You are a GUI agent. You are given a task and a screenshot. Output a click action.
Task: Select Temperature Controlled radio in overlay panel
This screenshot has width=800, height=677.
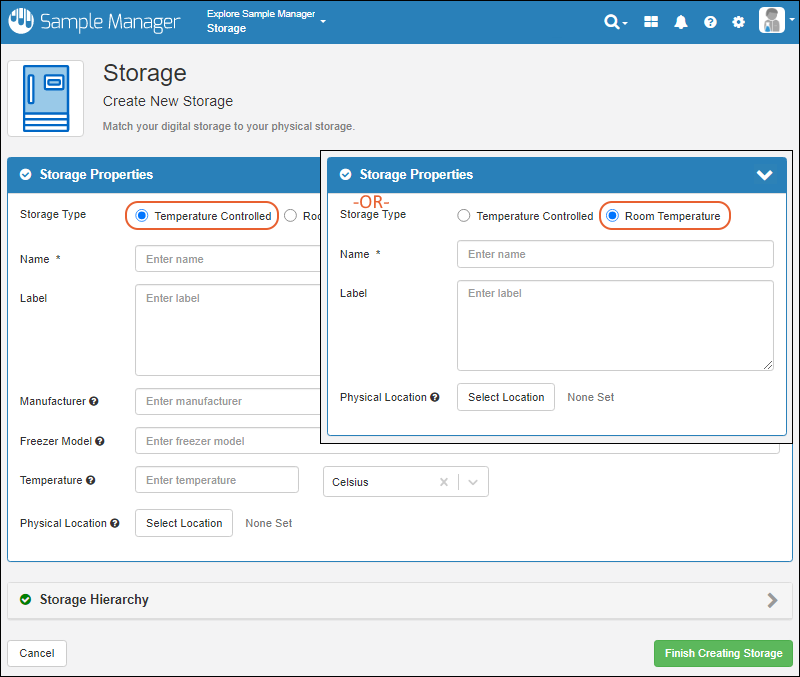pyautogui.click(x=464, y=216)
